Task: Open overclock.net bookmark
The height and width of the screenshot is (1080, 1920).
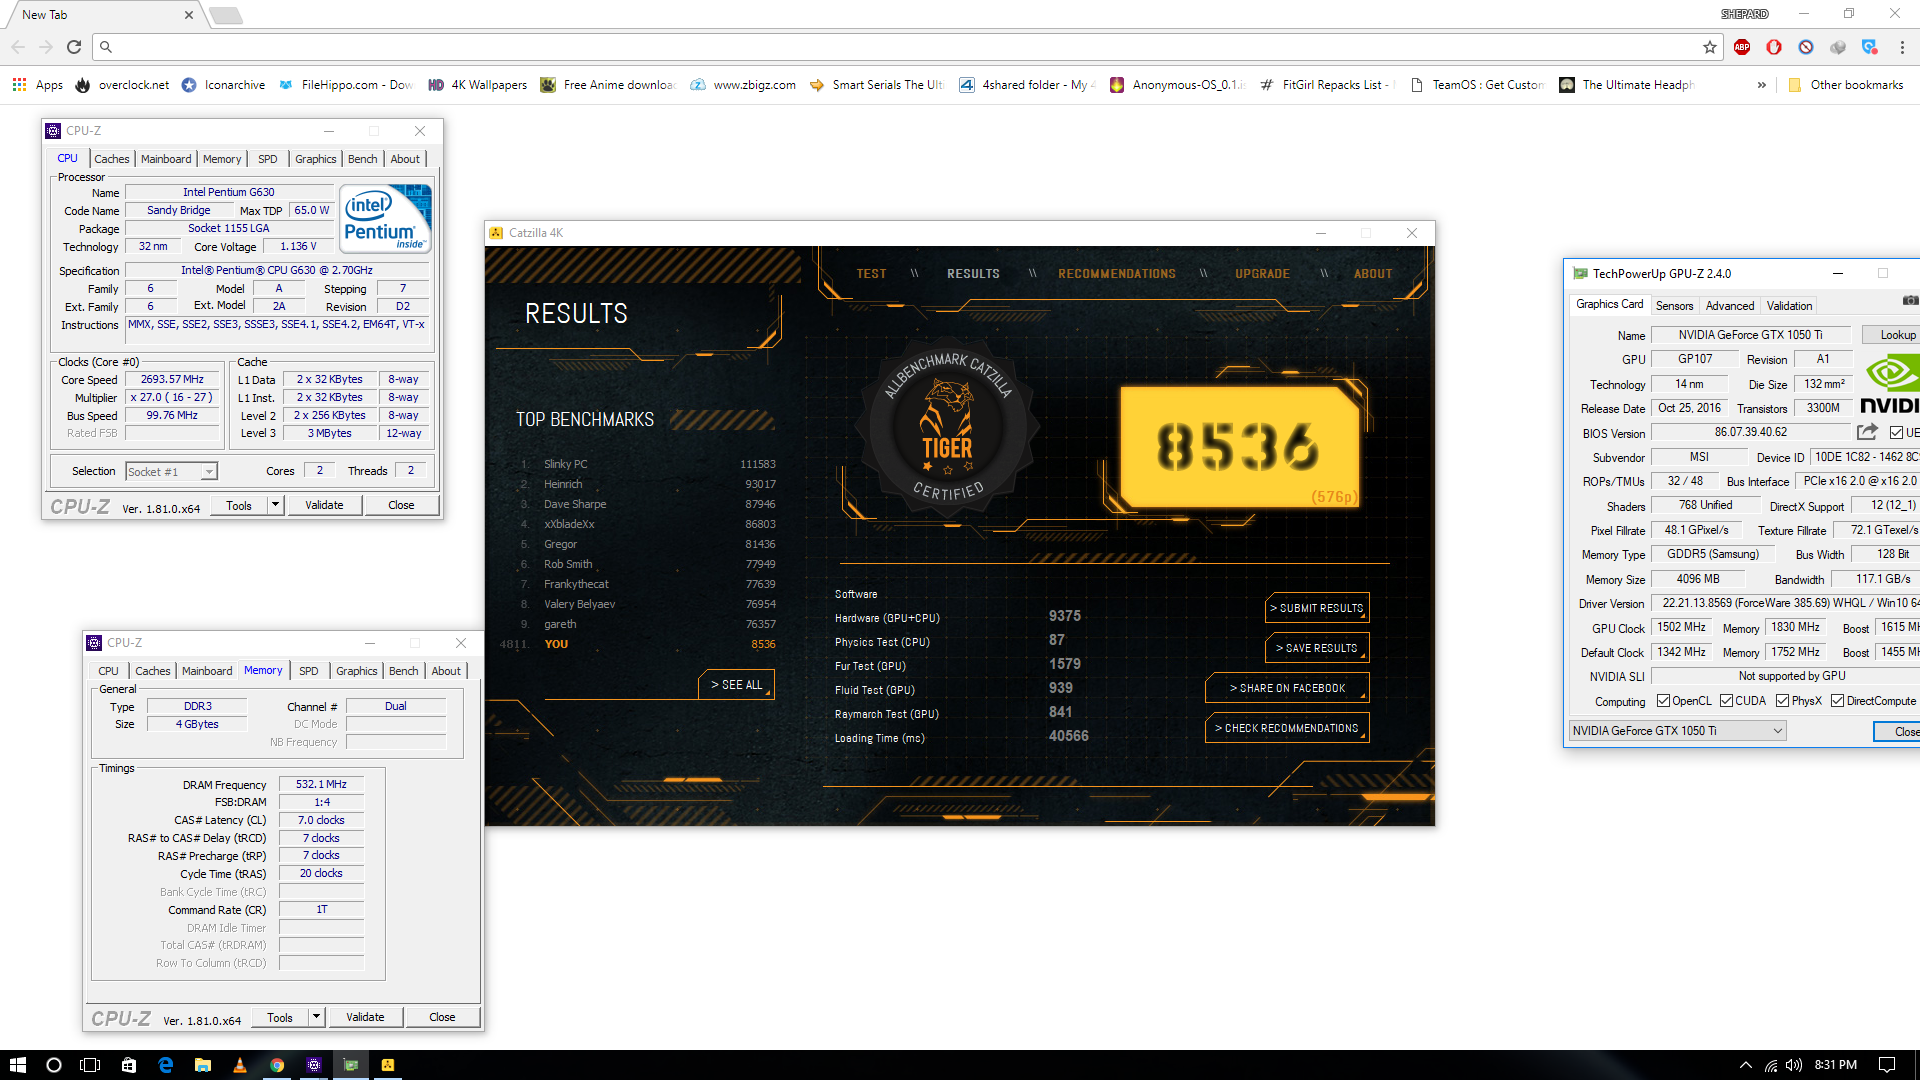Action: point(122,85)
